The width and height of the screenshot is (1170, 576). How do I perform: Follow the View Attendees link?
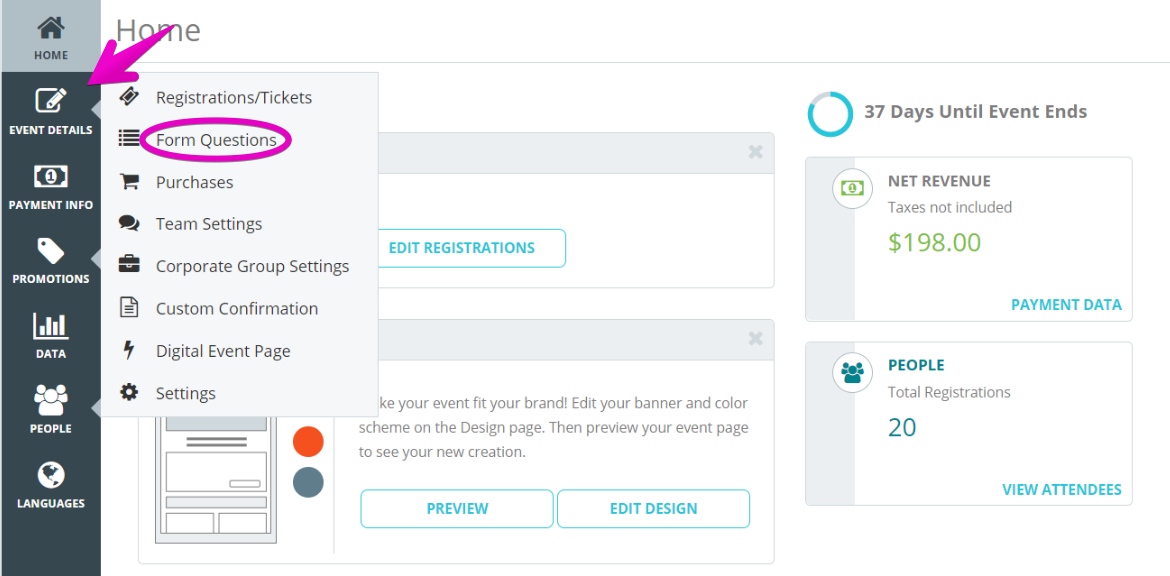coord(1062,489)
